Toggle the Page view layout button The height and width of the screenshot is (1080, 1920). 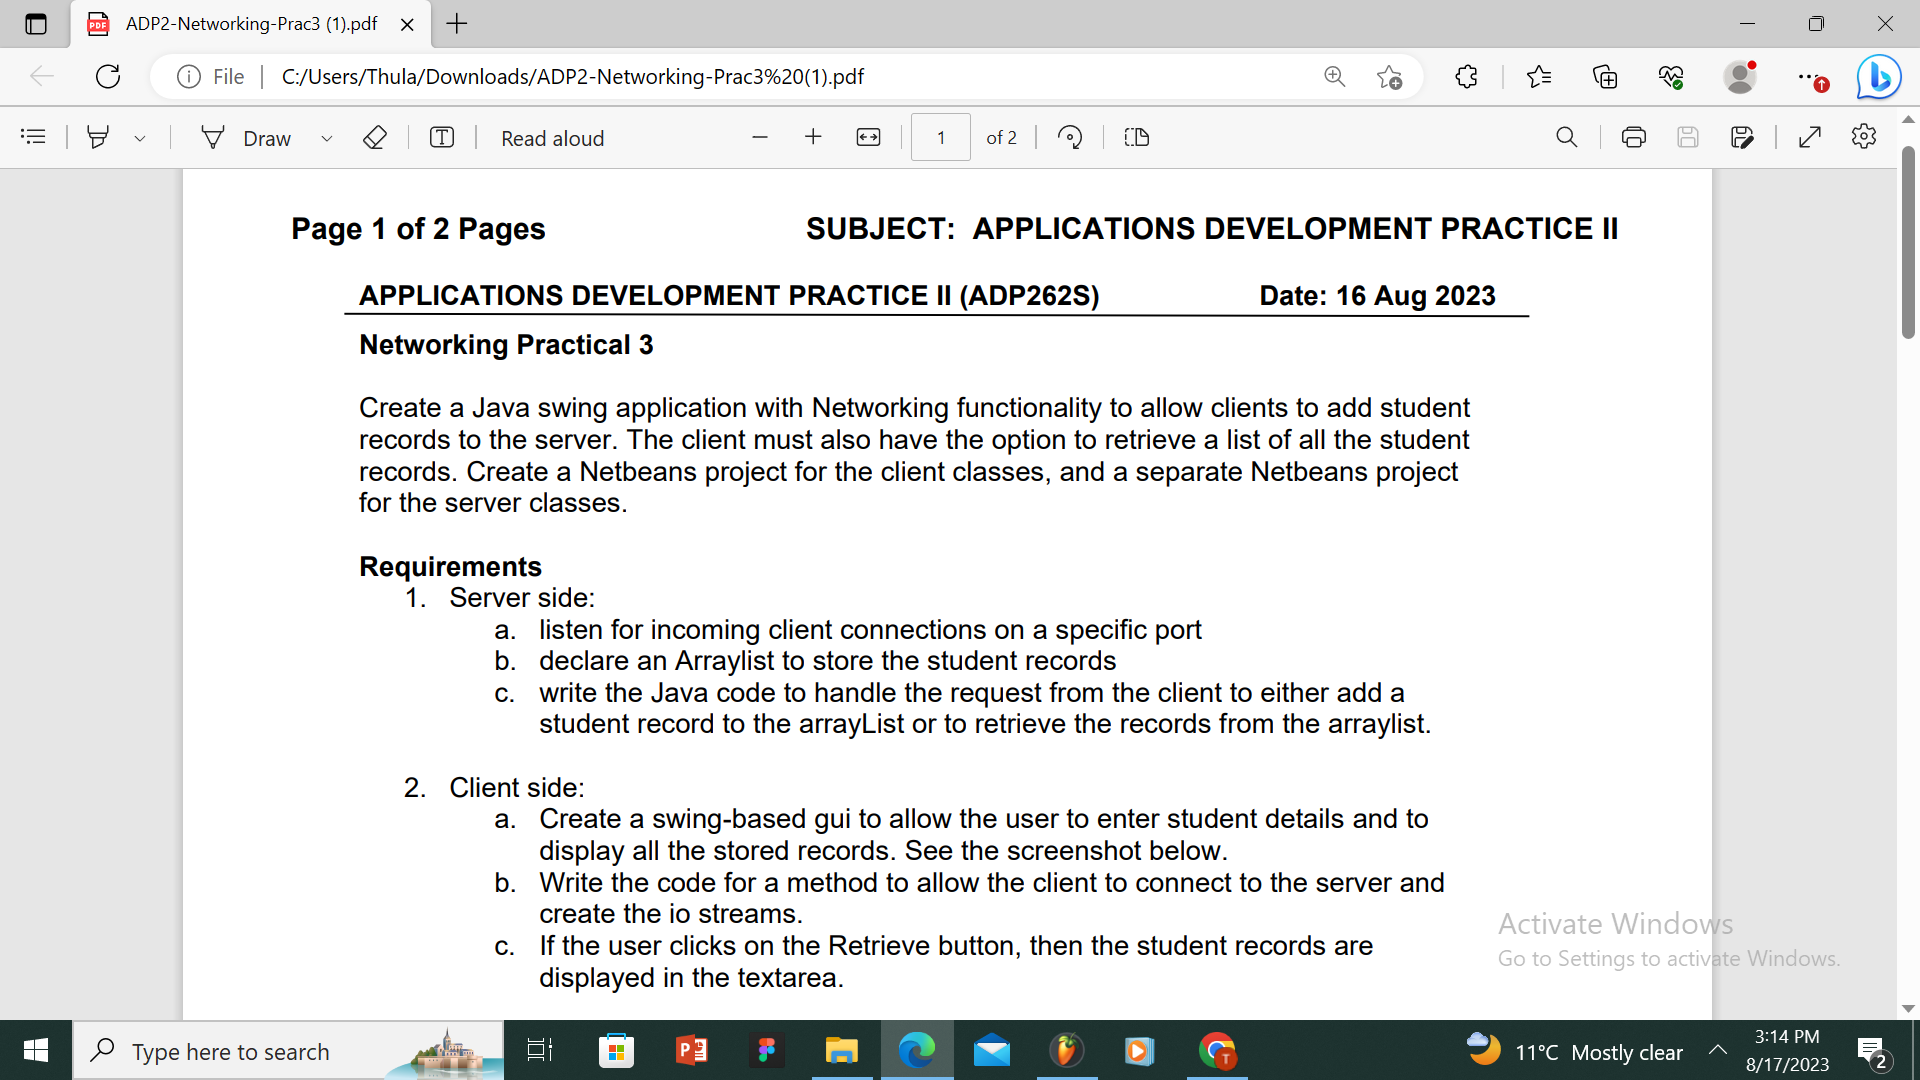(1137, 137)
